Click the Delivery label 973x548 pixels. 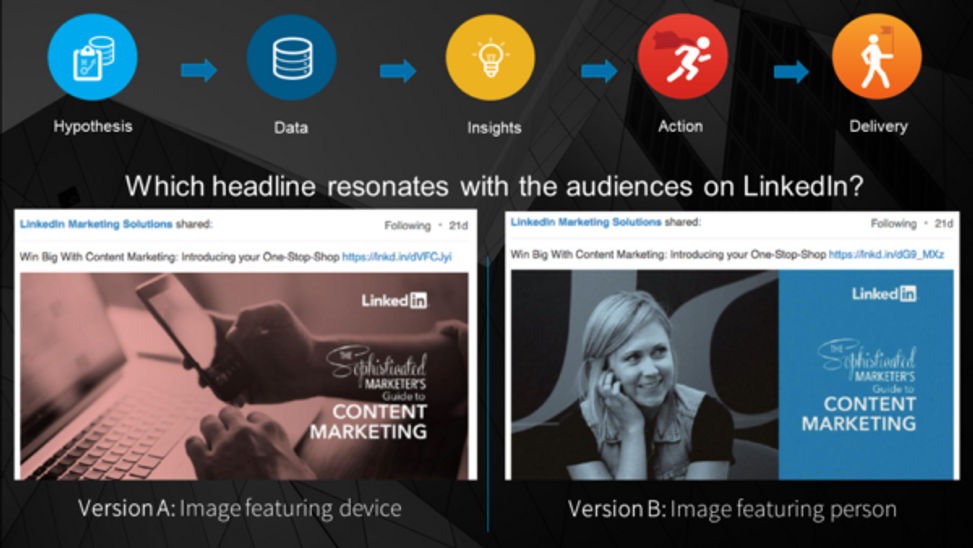[x=878, y=127]
